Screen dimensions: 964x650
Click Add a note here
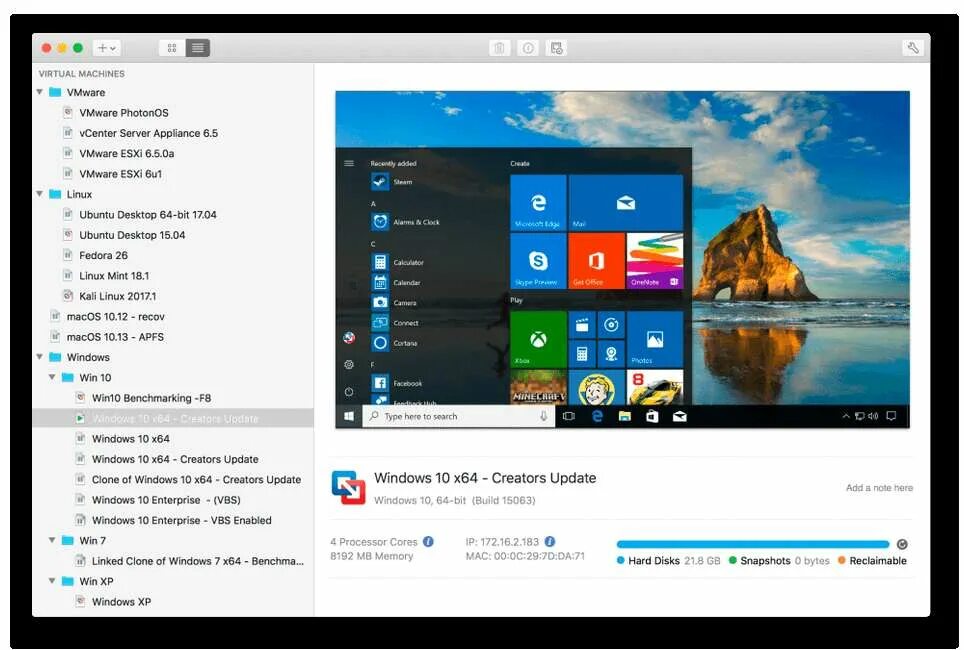click(879, 488)
